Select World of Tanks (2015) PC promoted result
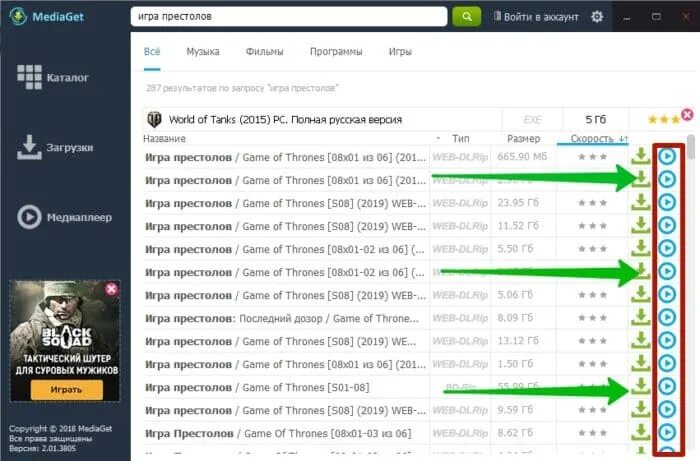700x461 pixels. [285, 120]
